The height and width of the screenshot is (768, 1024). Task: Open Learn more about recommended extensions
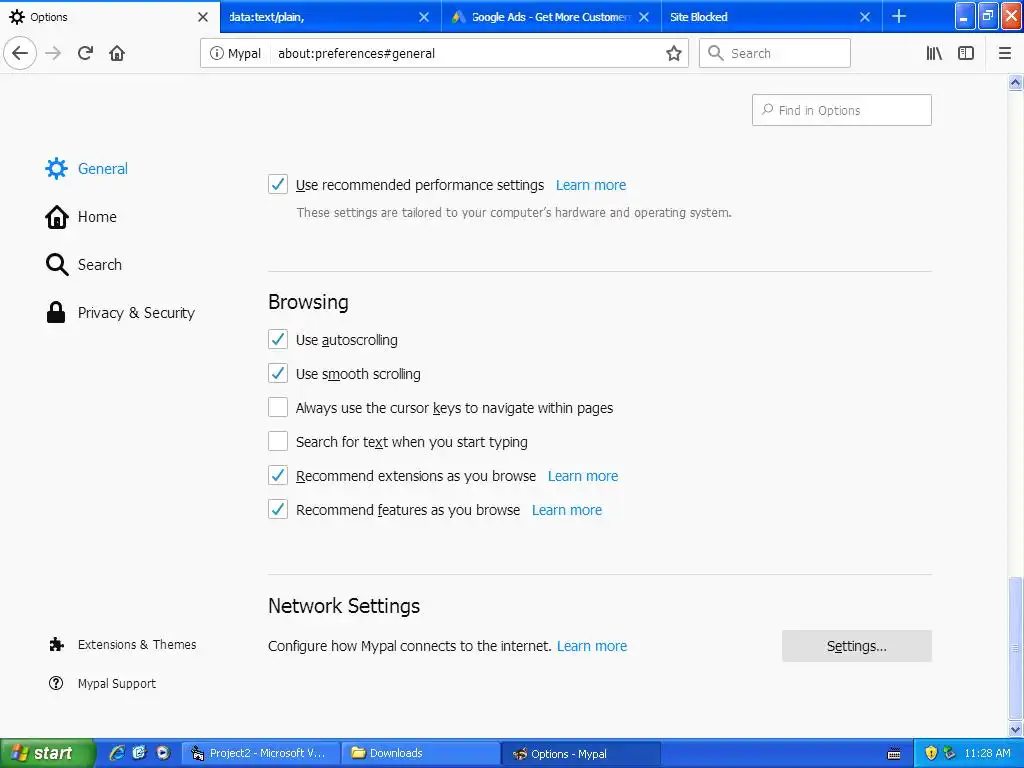coord(583,476)
